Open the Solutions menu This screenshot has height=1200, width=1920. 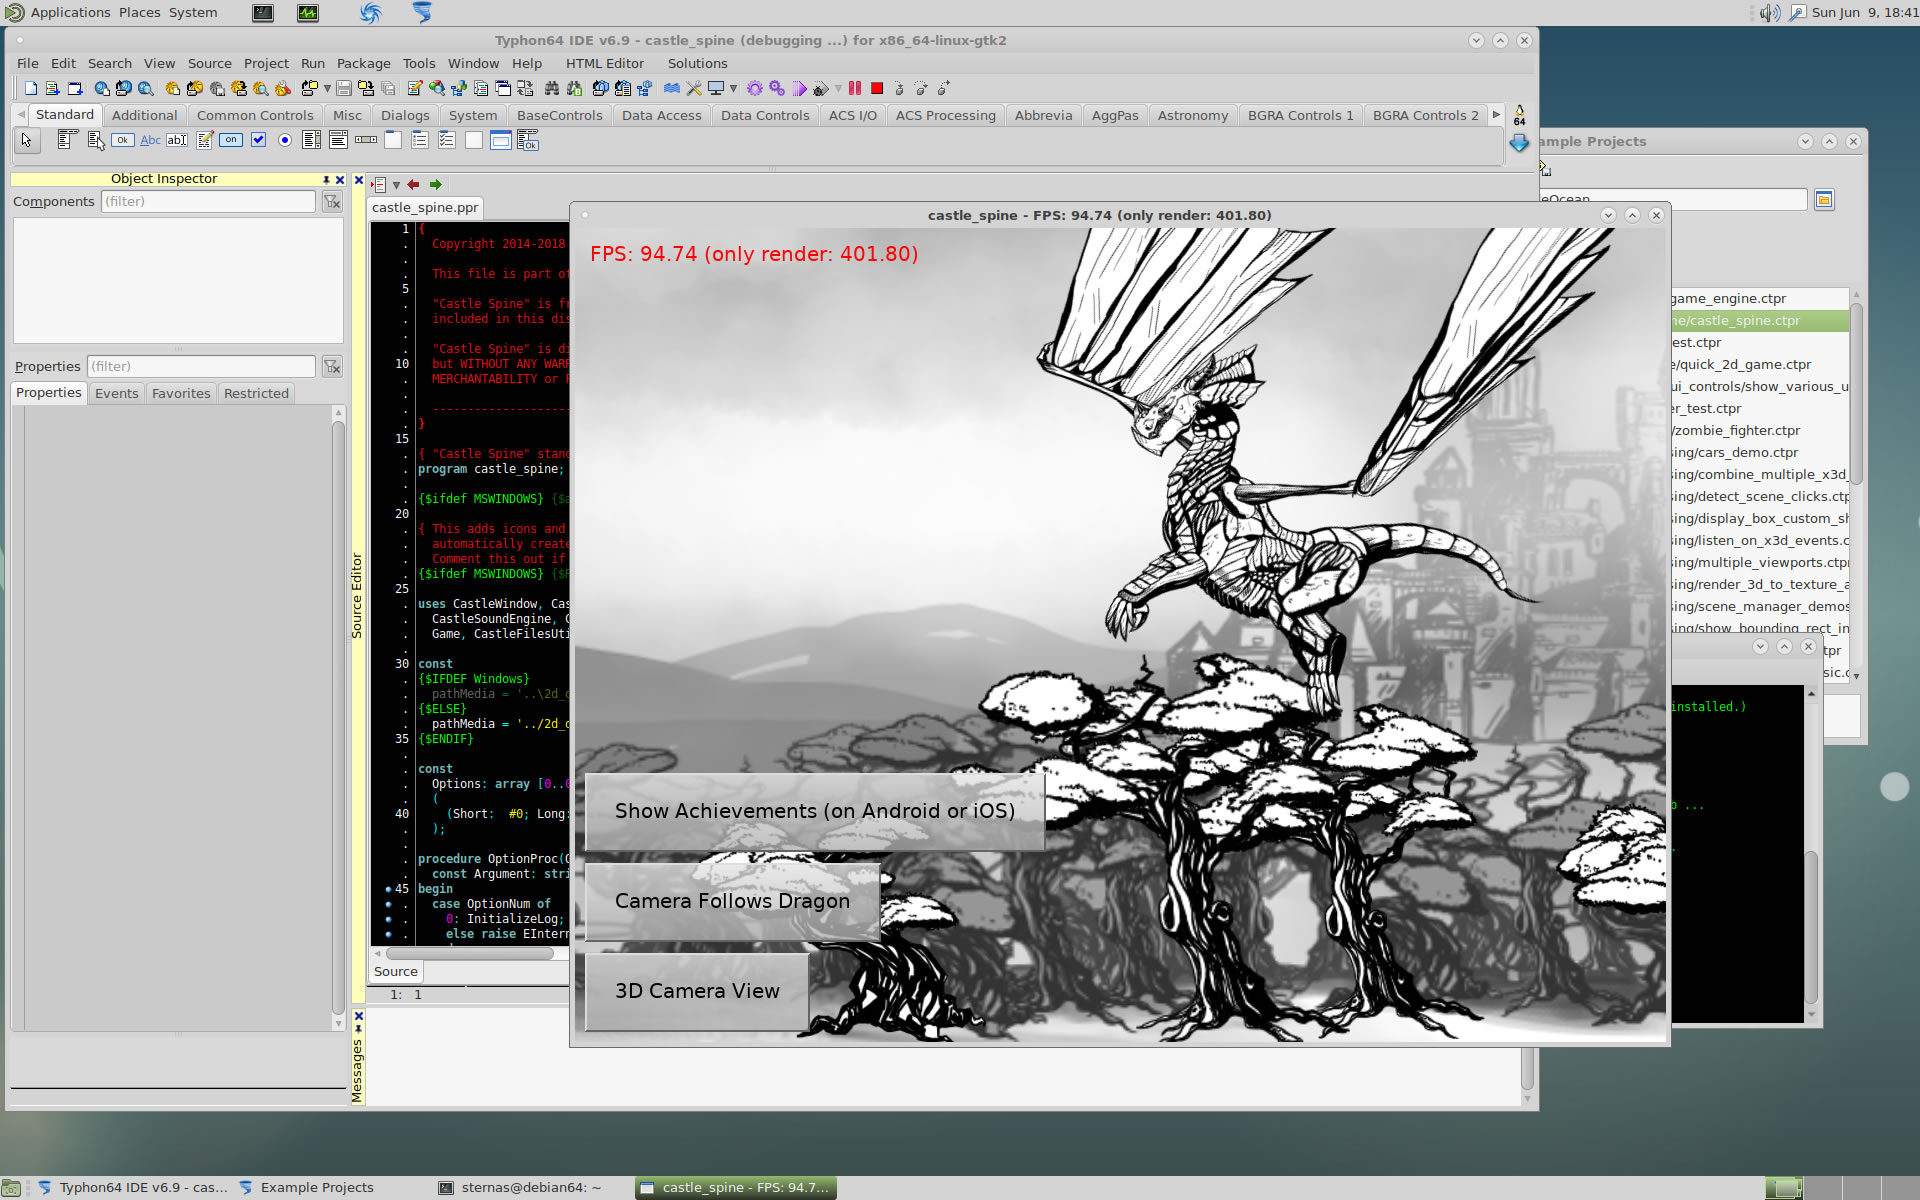697,63
